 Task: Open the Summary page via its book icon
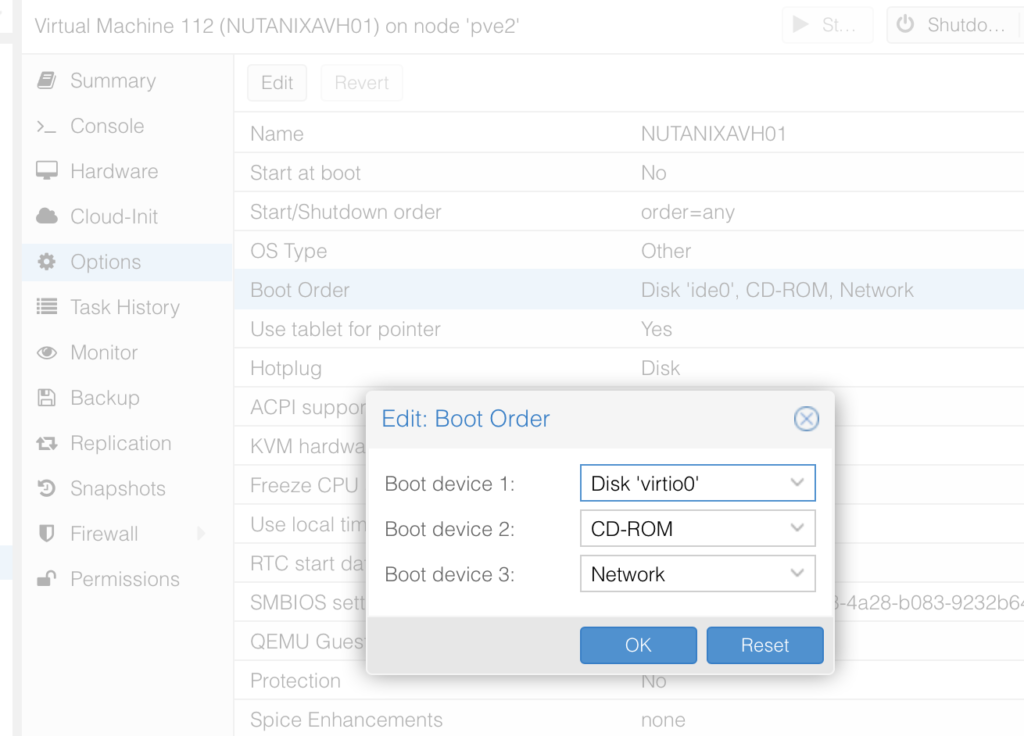tap(49, 80)
